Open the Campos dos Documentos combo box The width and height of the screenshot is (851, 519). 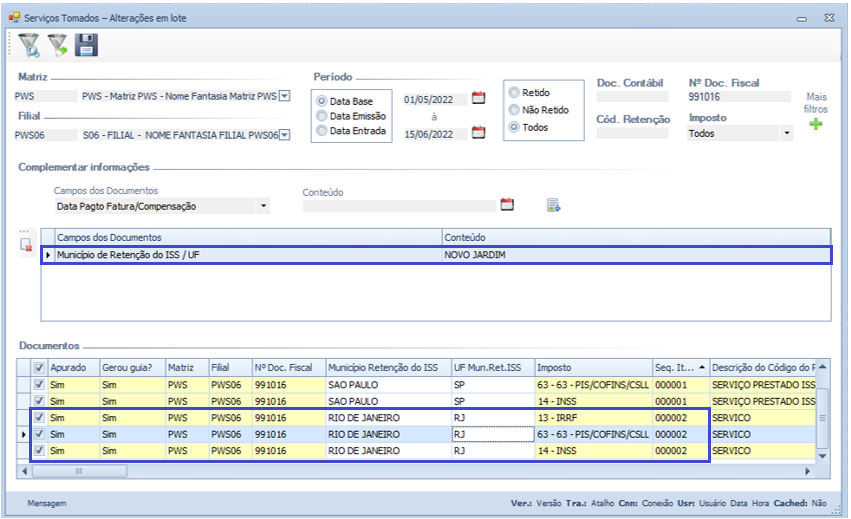click(x=264, y=206)
